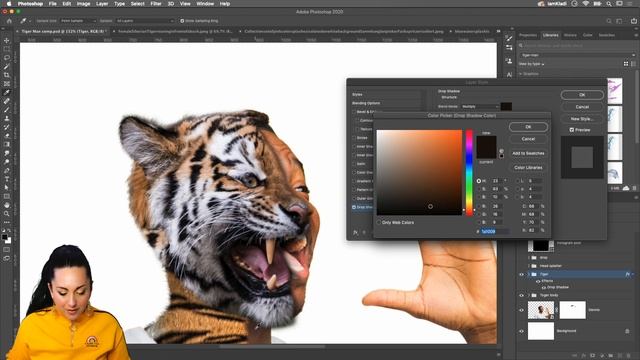The height and width of the screenshot is (360, 640).
Task: Switch to the Properties panel tab
Action: (528, 35)
